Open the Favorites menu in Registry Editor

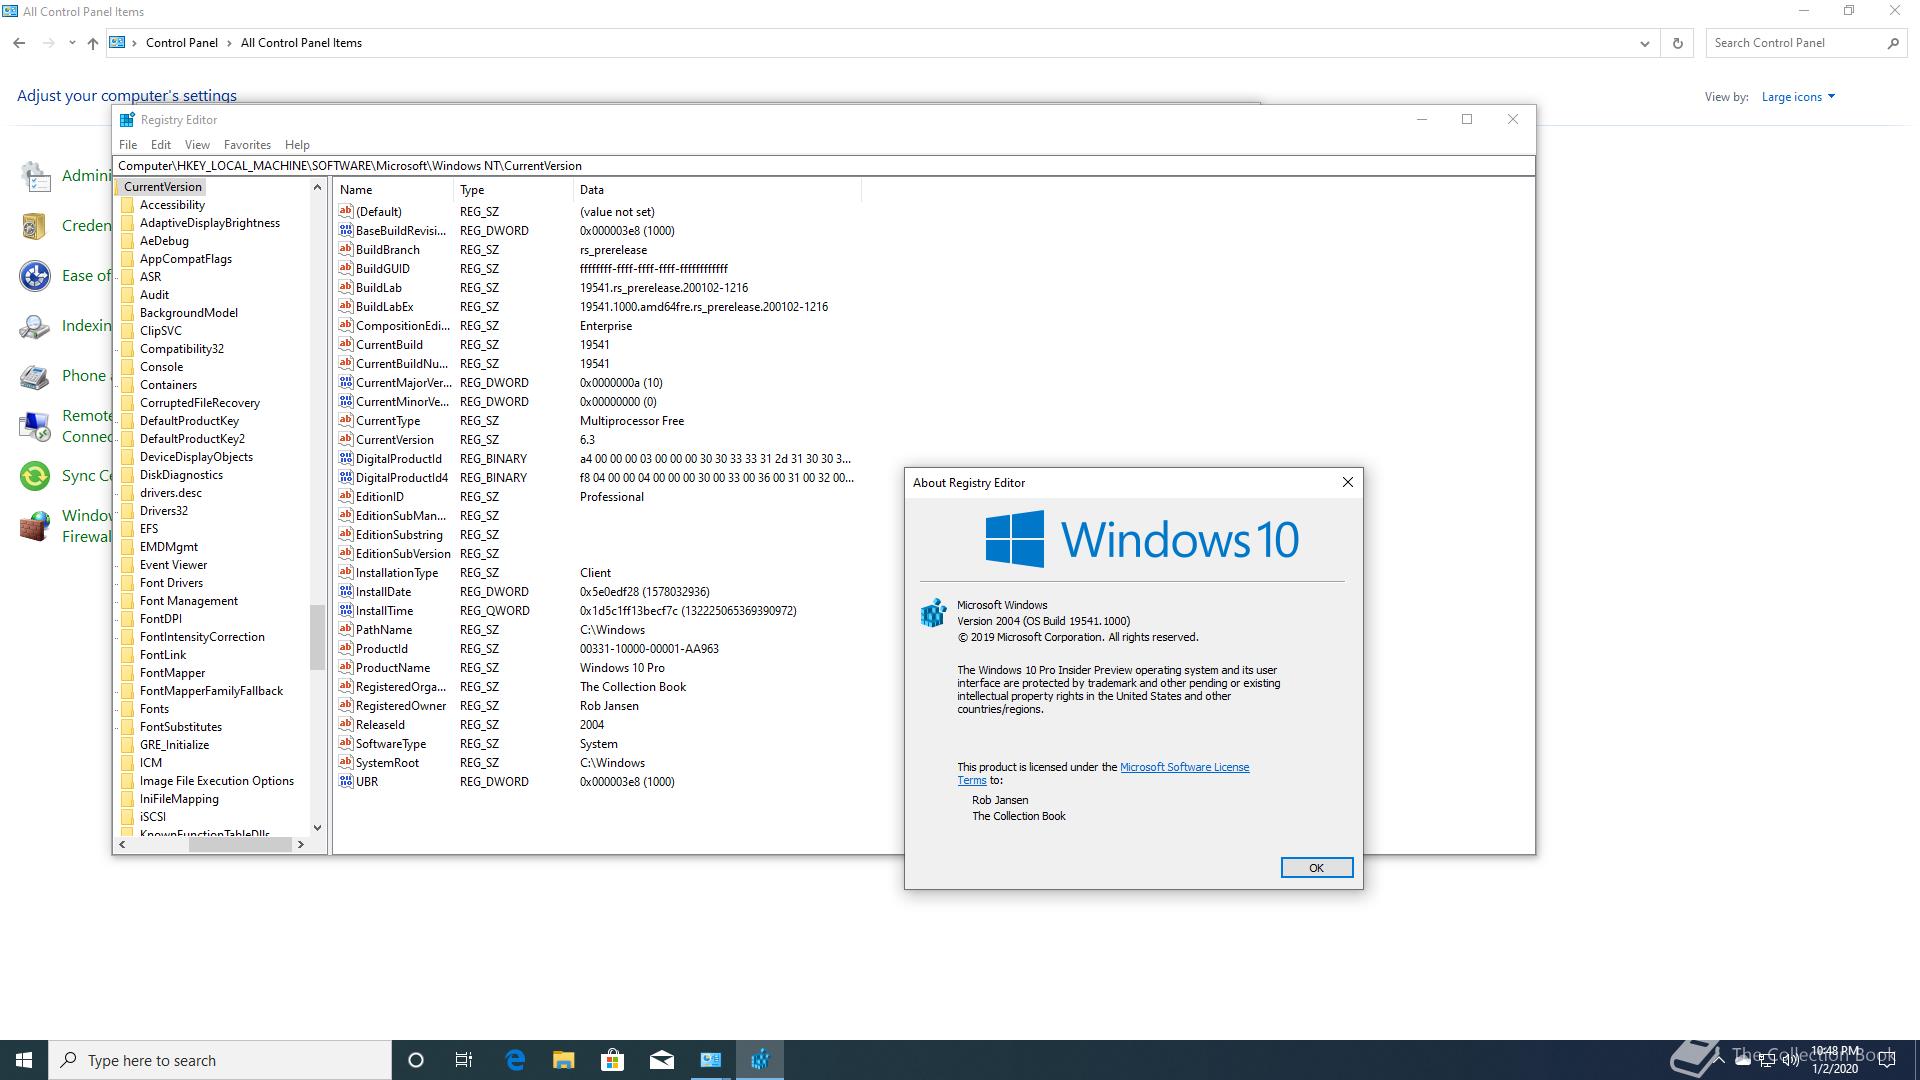[247, 145]
